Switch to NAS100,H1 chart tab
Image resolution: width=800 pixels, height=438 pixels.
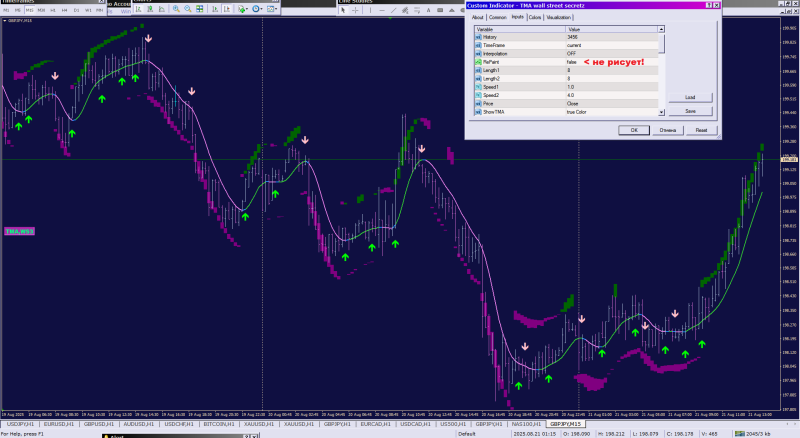526,424
